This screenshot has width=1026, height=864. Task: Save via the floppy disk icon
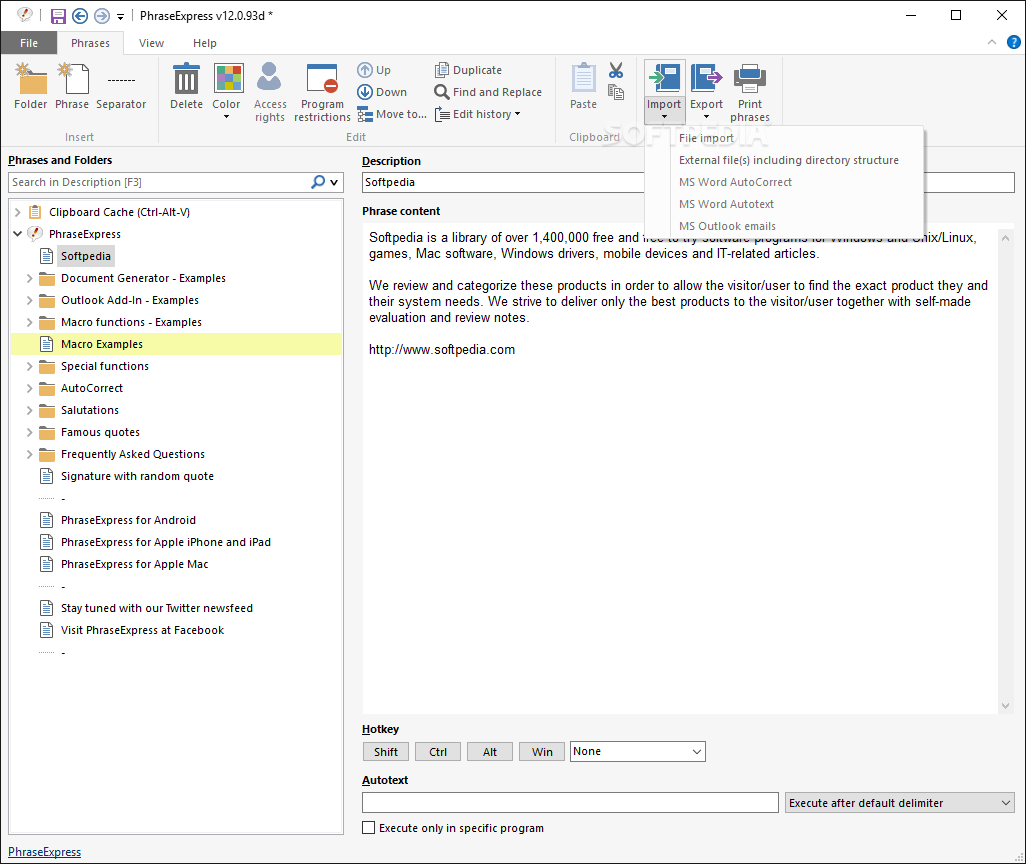(x=58, y=16)
